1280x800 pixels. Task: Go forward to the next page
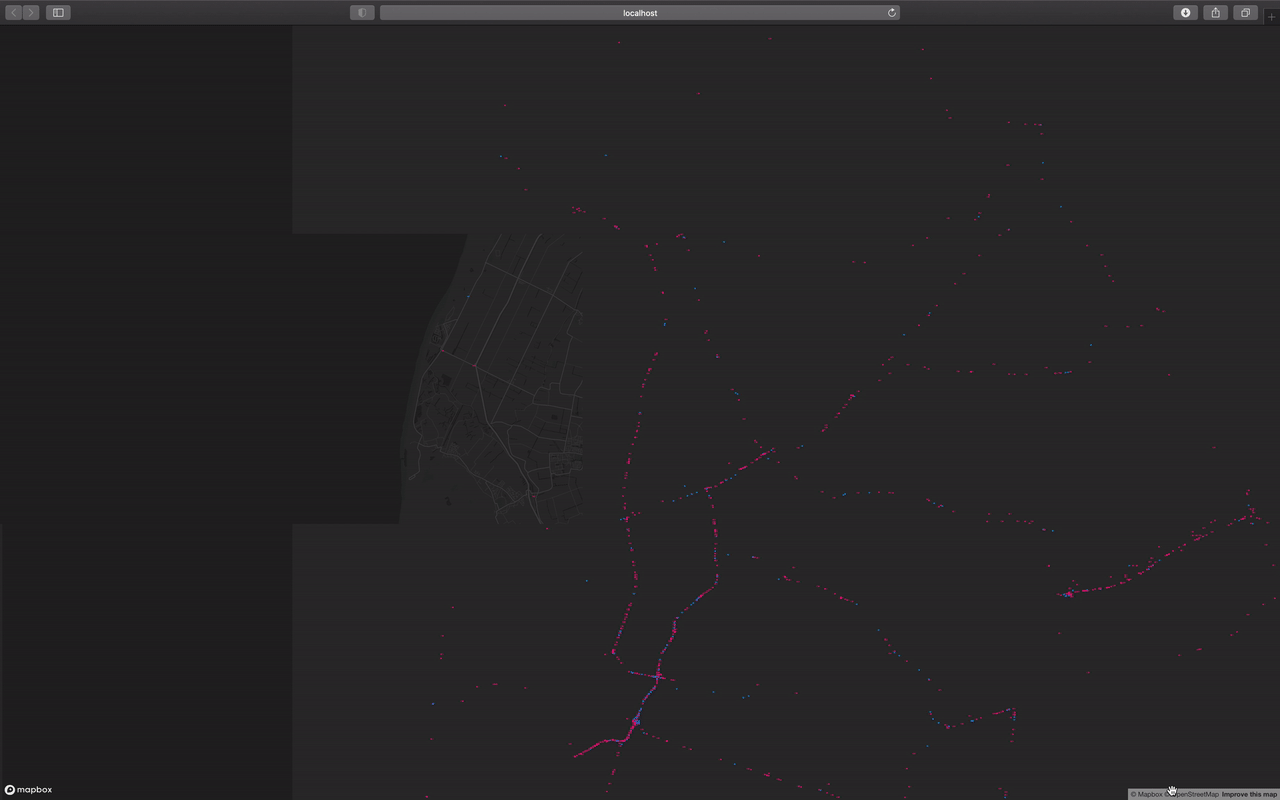pyautogui.click(x=31, y=13)
